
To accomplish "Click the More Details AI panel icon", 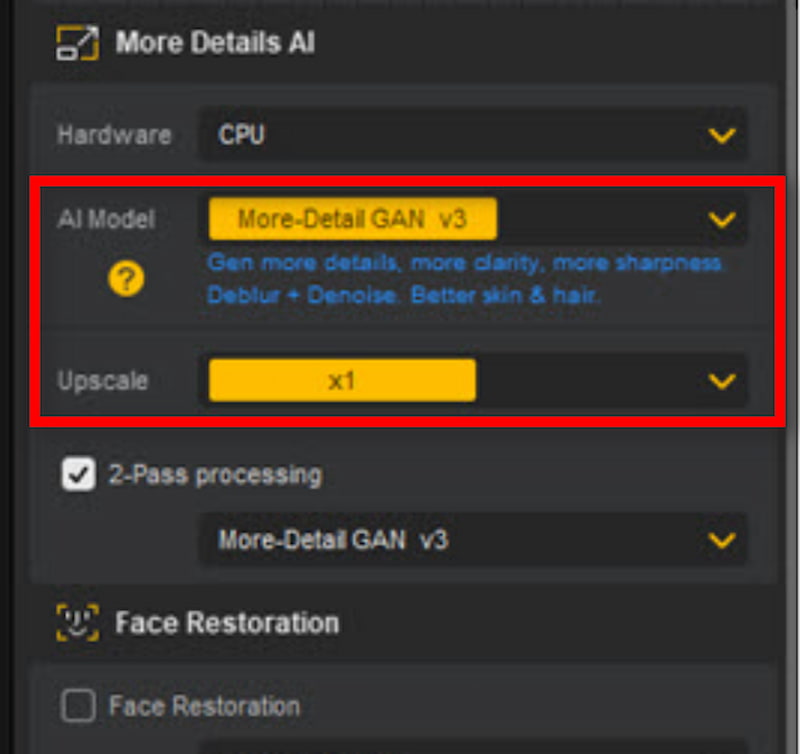I will 75,42.
